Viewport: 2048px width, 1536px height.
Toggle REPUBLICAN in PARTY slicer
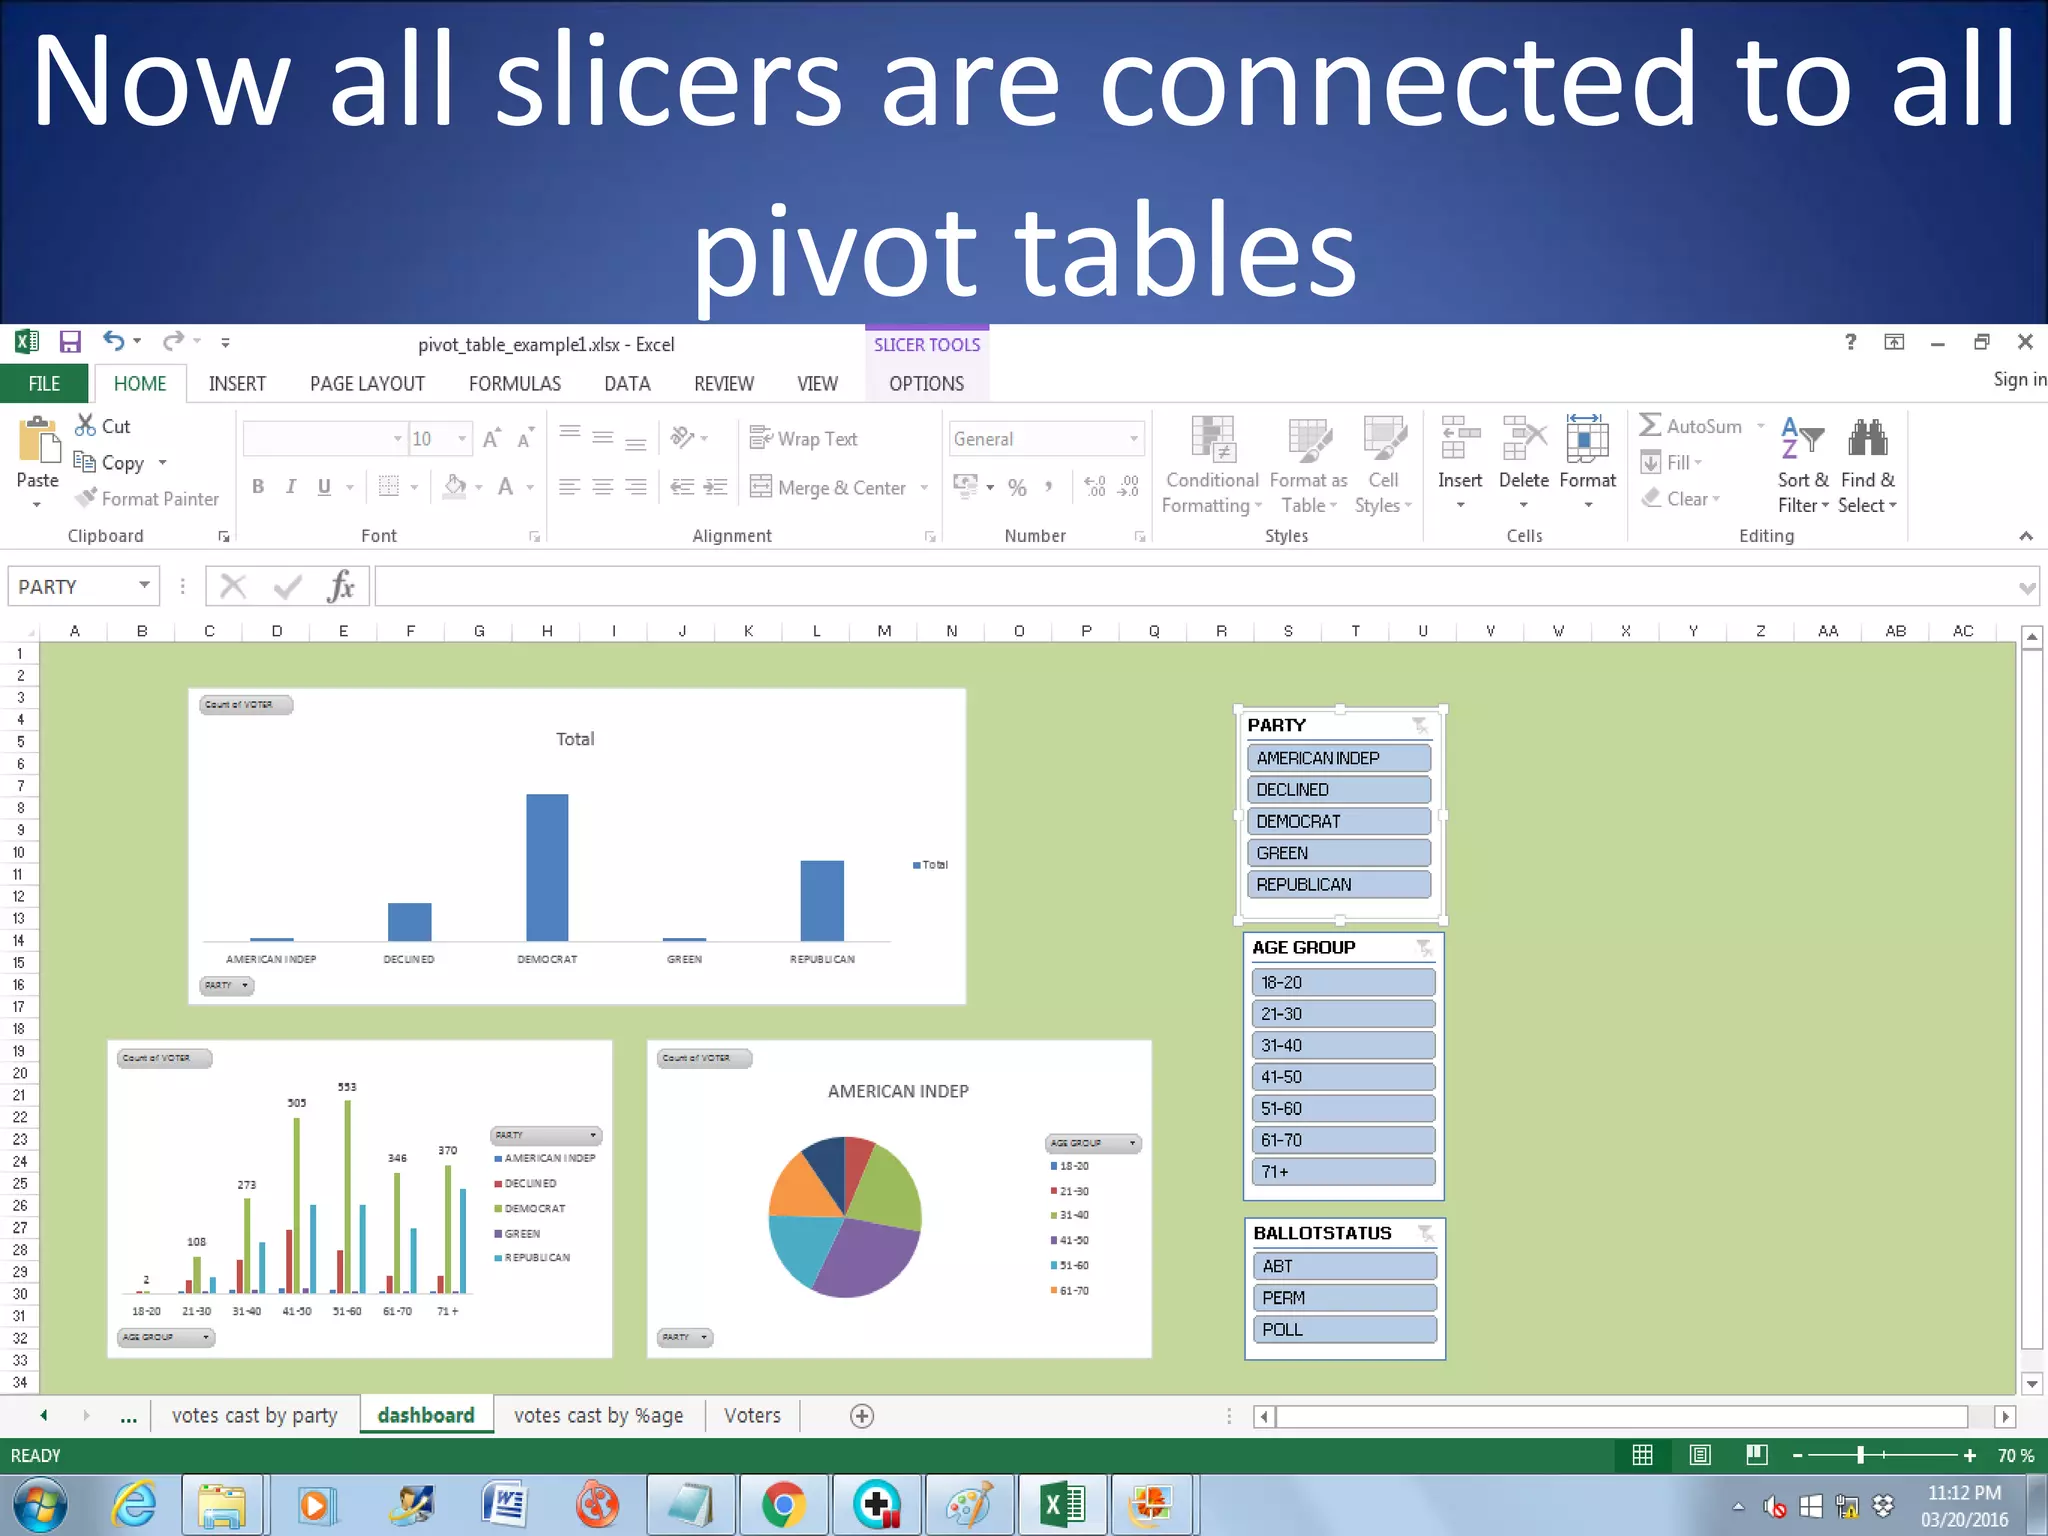1339,884
